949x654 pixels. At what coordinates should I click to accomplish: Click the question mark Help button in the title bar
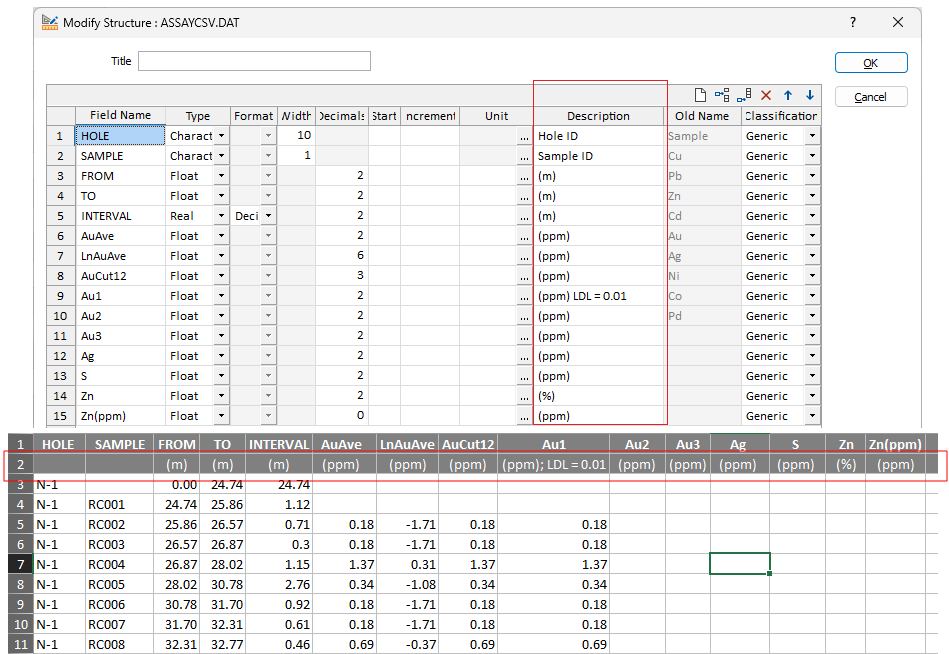[x=853, y=22]
